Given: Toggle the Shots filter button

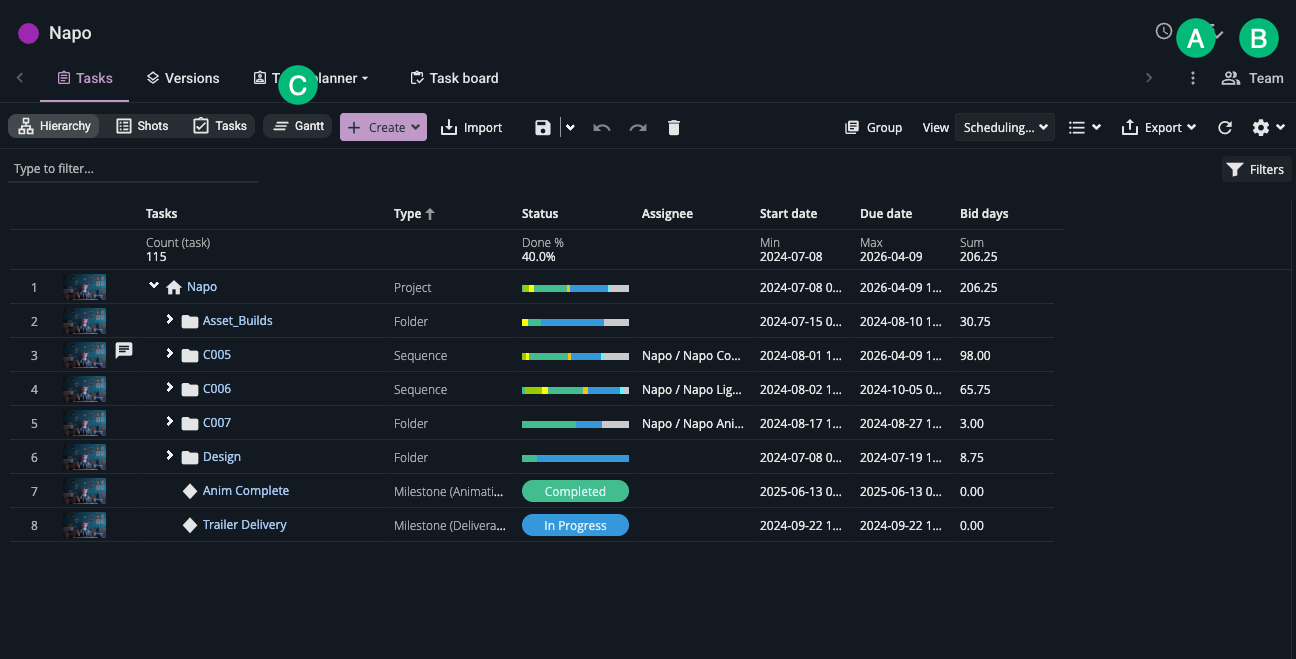Looking at the screenshot, I should pyautogui.click(x=142, y=126).
